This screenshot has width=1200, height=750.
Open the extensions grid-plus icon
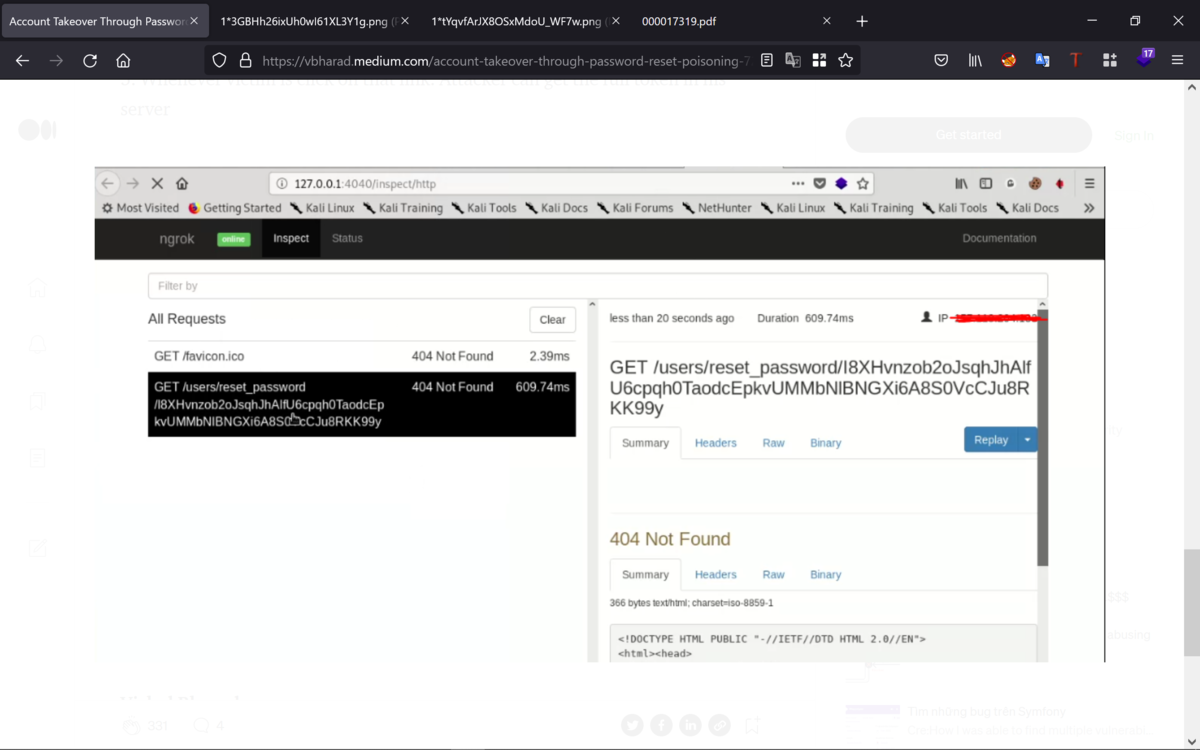pyautogui.click(x=1110, y=60)
